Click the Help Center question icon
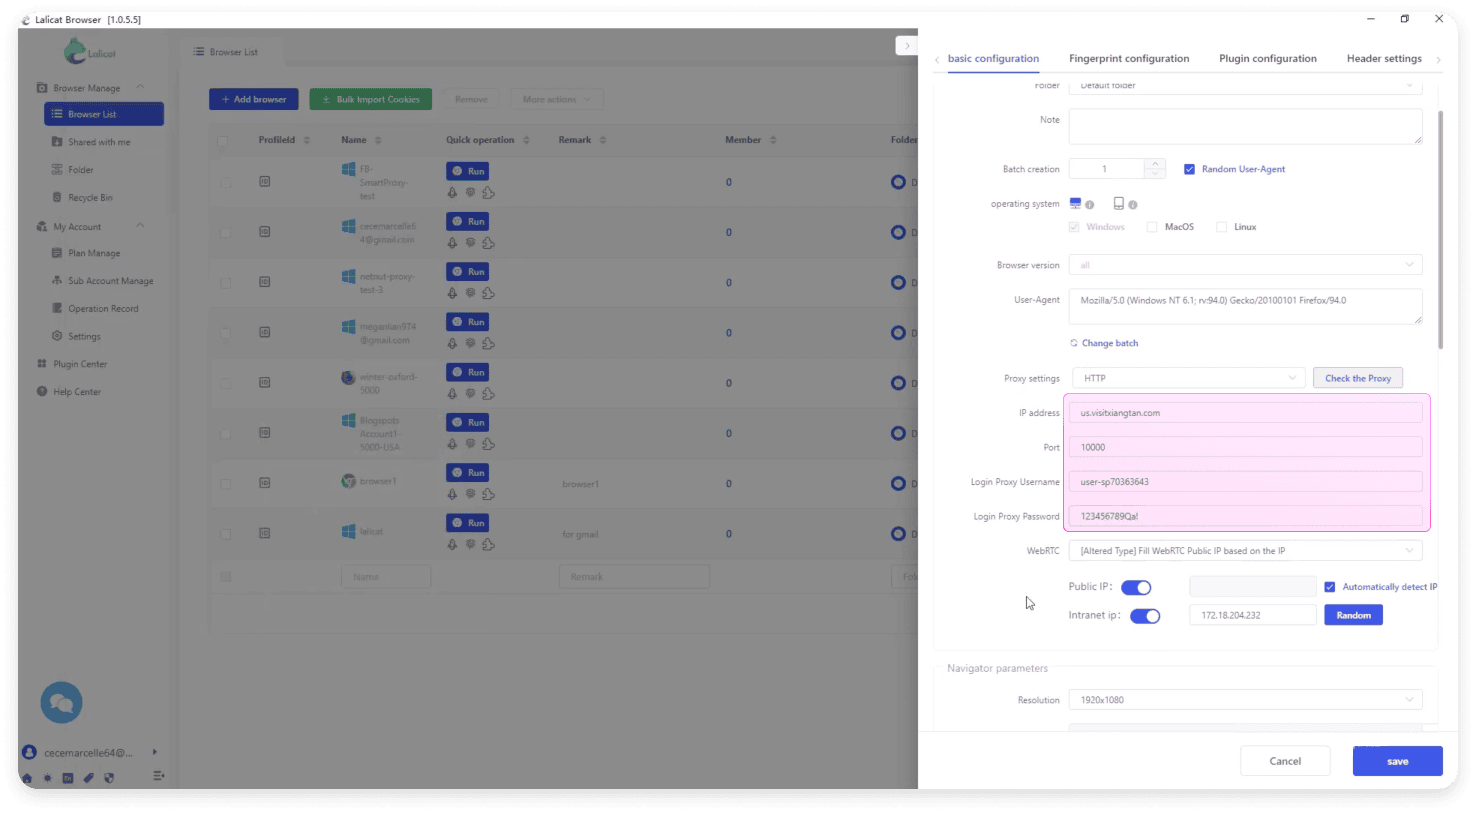1476x813 pixels. point(42,392)
